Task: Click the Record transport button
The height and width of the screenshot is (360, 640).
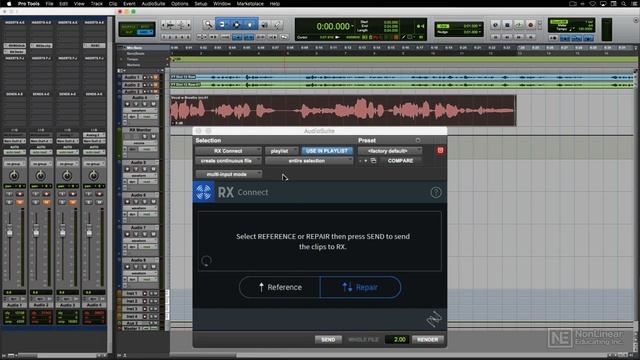Action: pyautogui.click(x=531, y=25)
